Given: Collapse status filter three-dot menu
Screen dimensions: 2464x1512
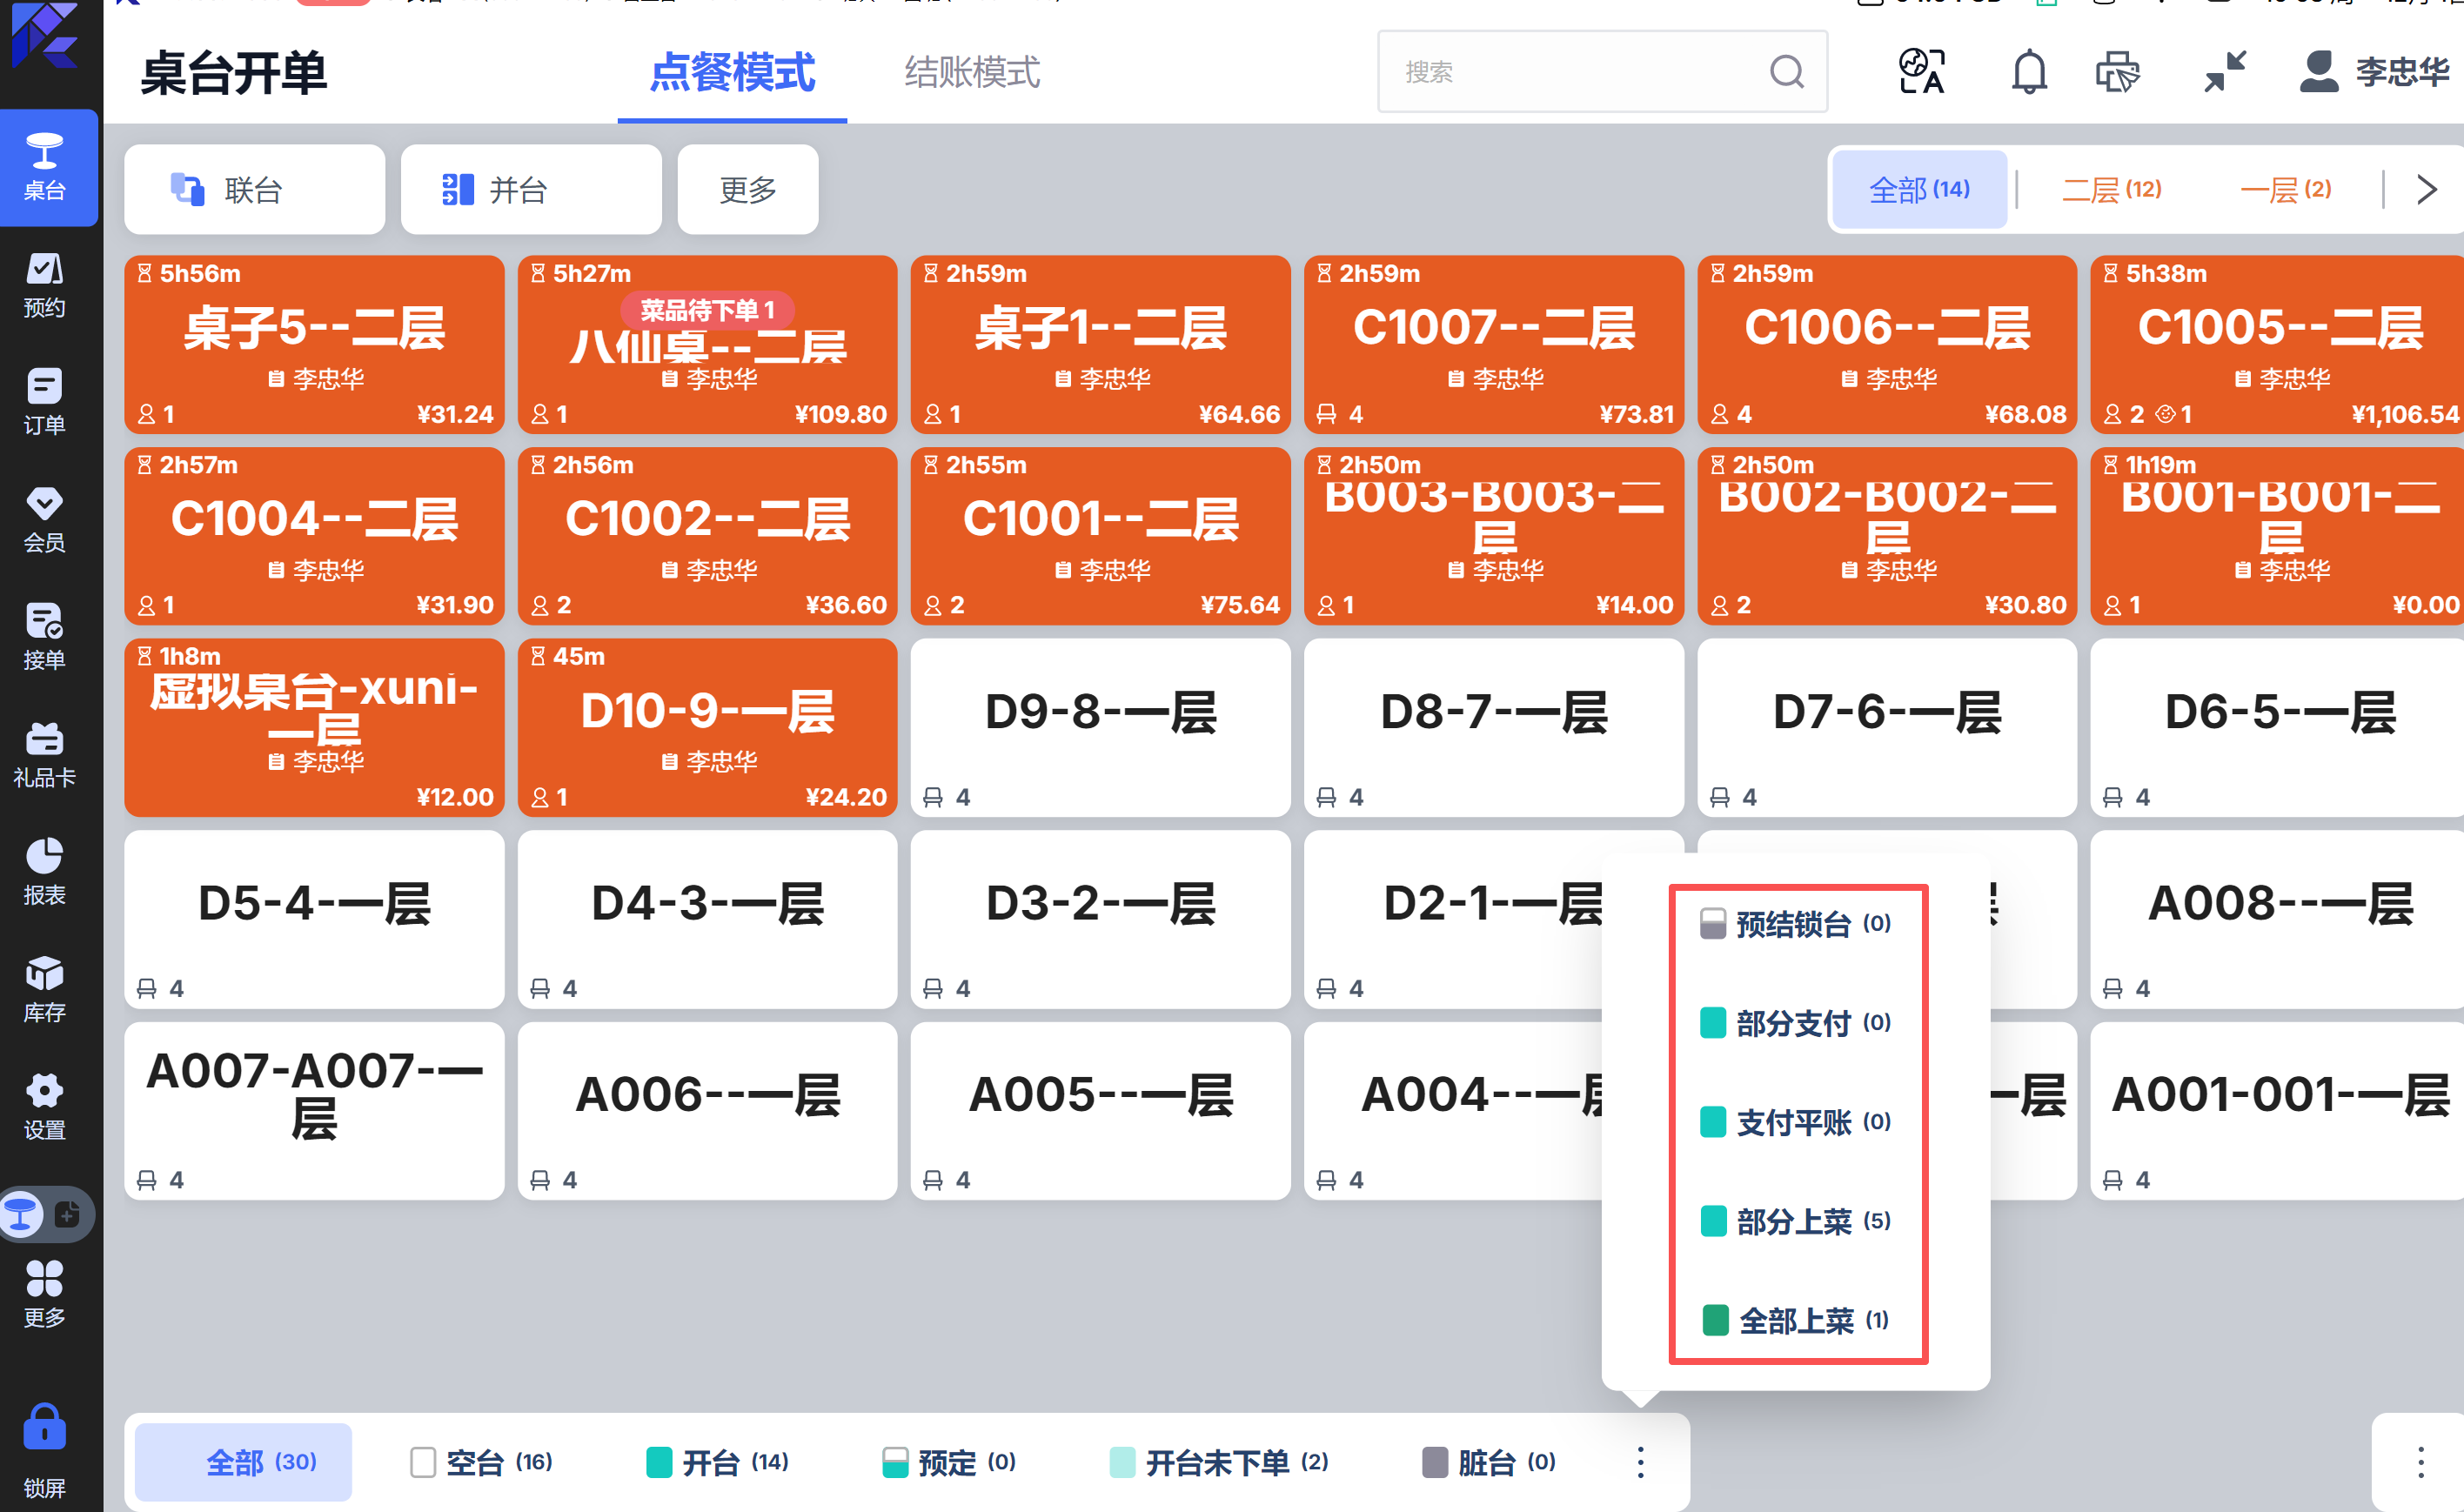Looking at the screenshot, I should 1640,1462.
